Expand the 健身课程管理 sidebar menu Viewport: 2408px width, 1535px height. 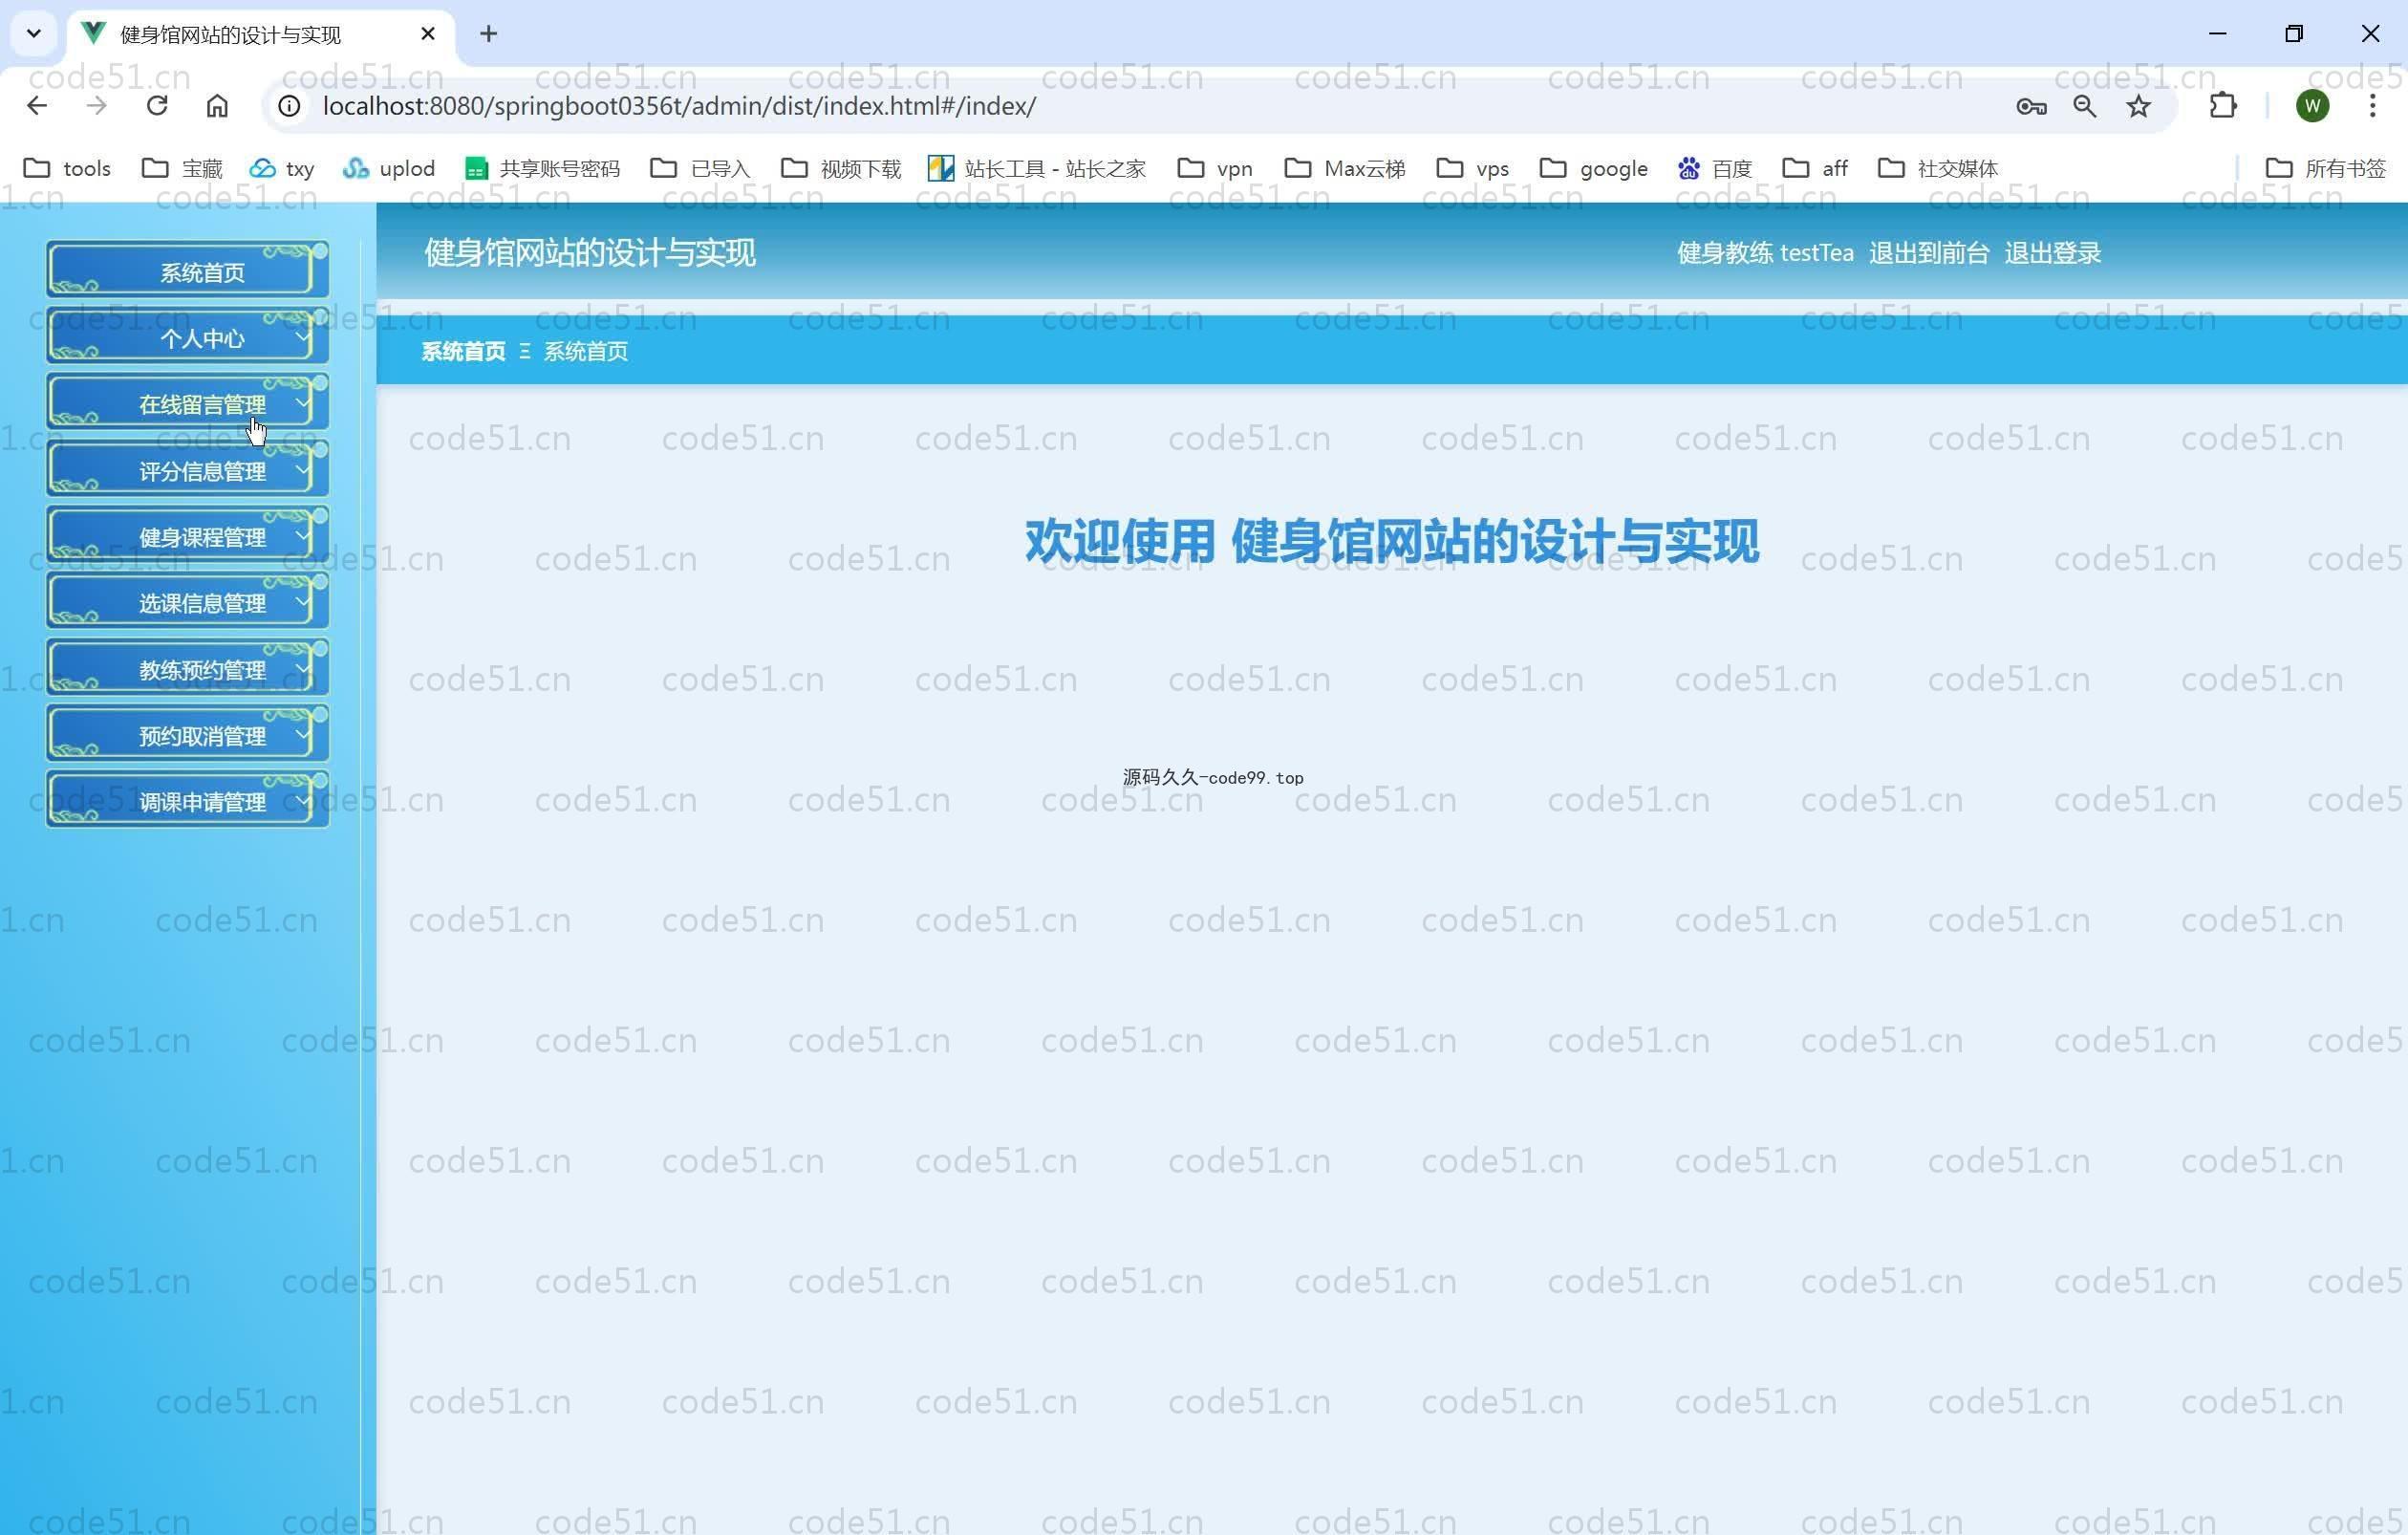188,536
